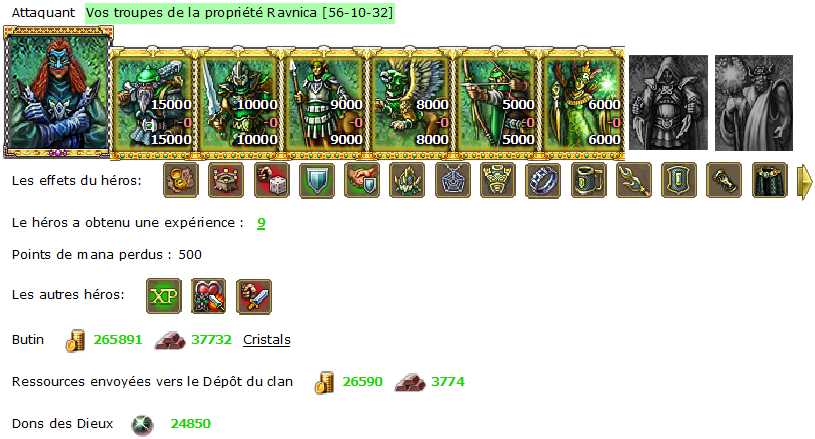815x439 pixels.
Task: Open the handshake with shield effect icon
Action: point(362,180)
